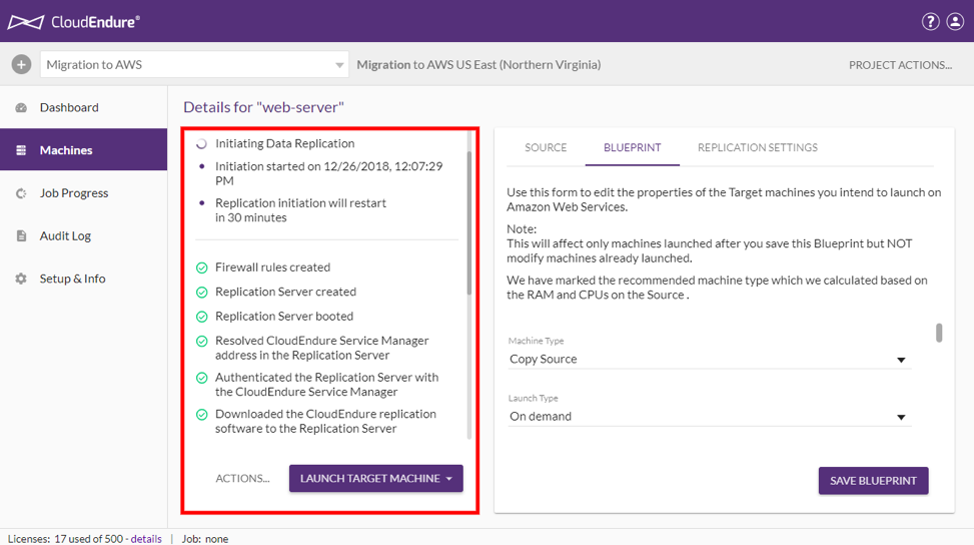Click the Setup & Info gear icon
The image size is (974, 545).
pyautogui.click(x=21, y=279)
